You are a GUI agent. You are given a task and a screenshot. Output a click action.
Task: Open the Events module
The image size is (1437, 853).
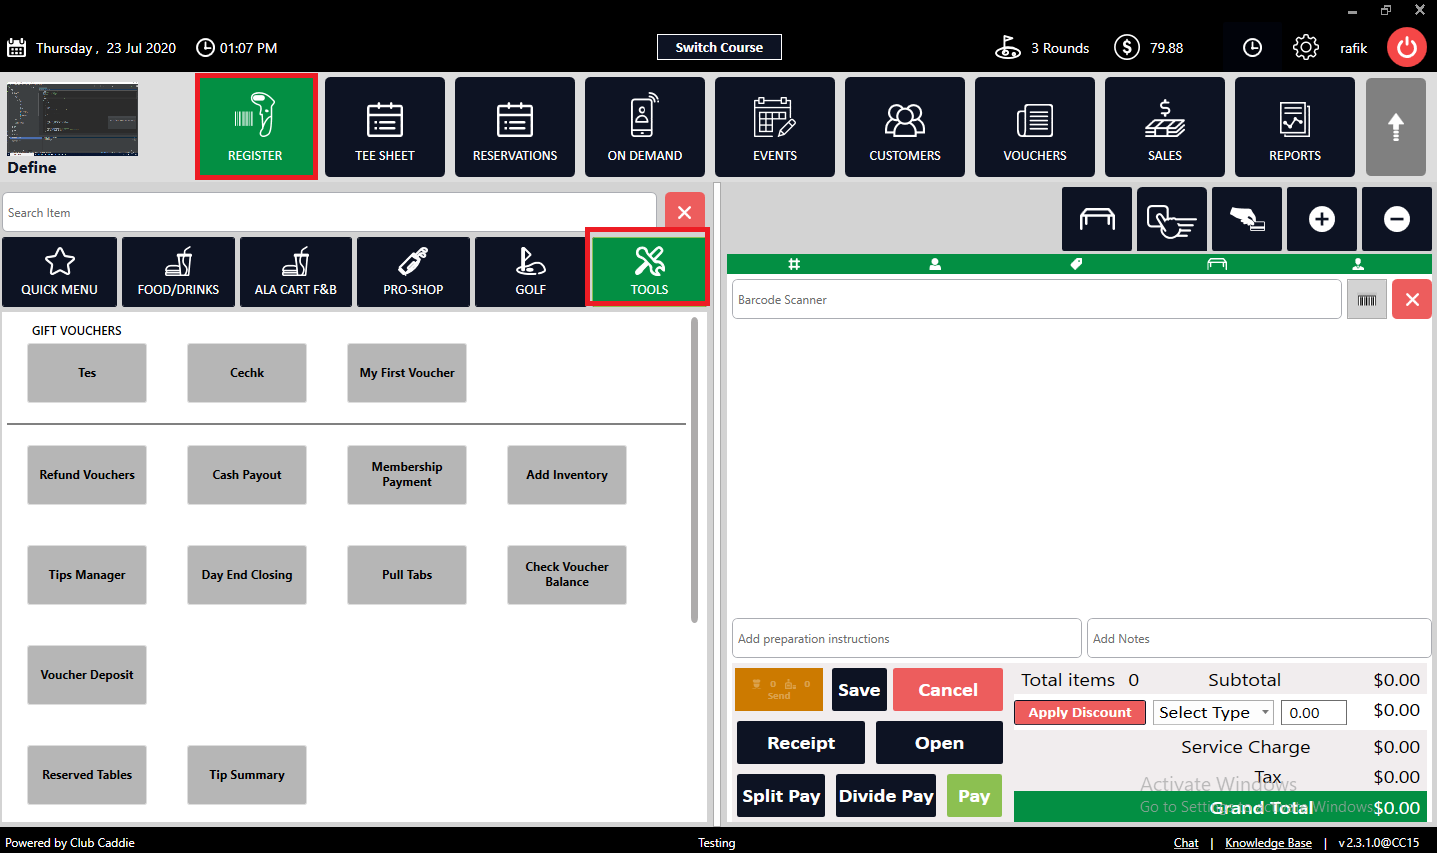tap(775, 127)
